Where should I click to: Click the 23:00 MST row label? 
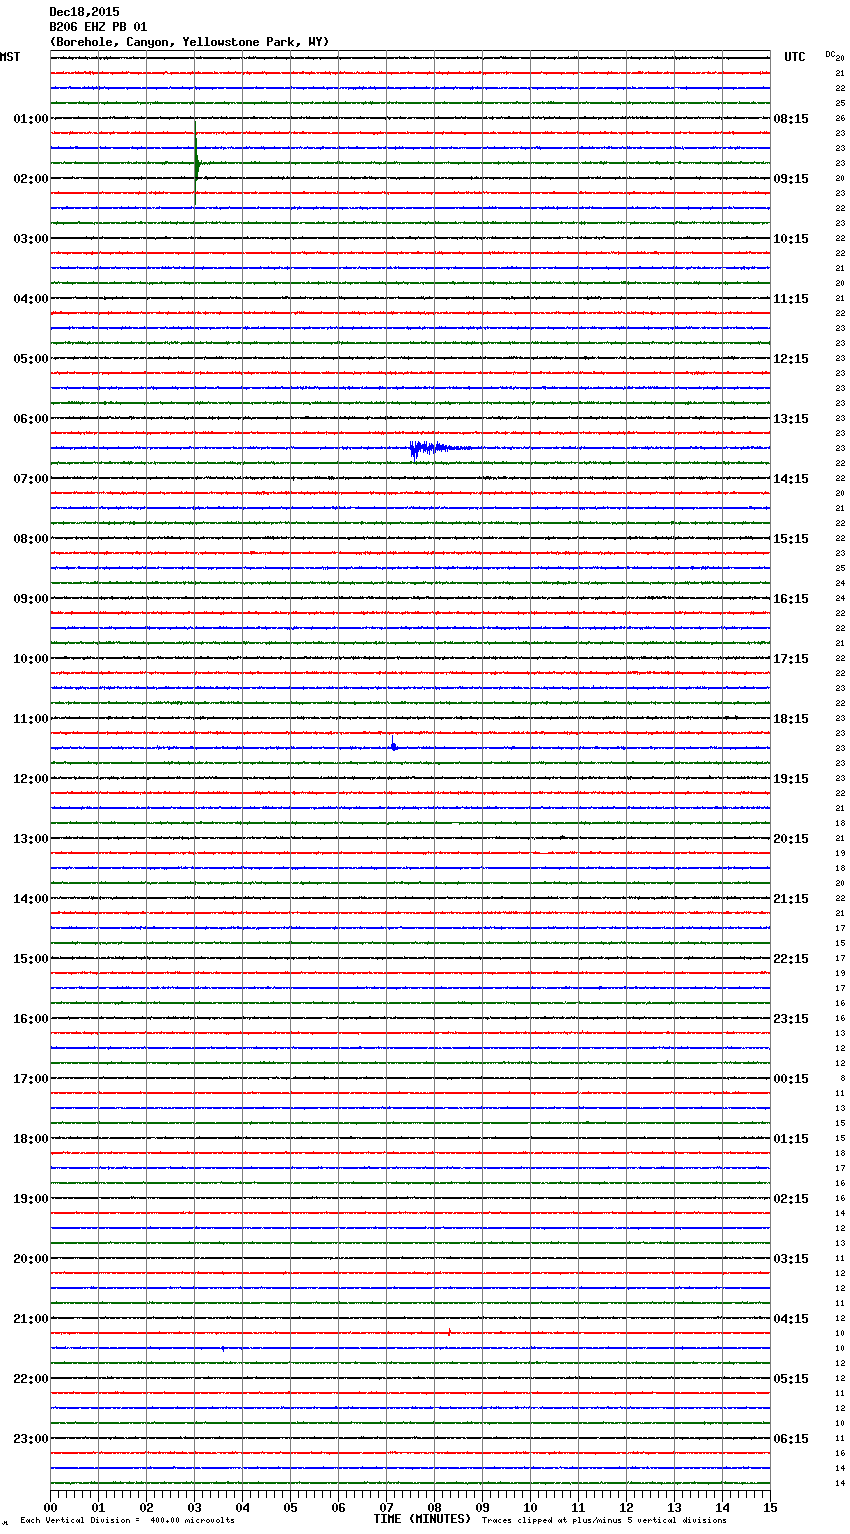[31, 1439]
